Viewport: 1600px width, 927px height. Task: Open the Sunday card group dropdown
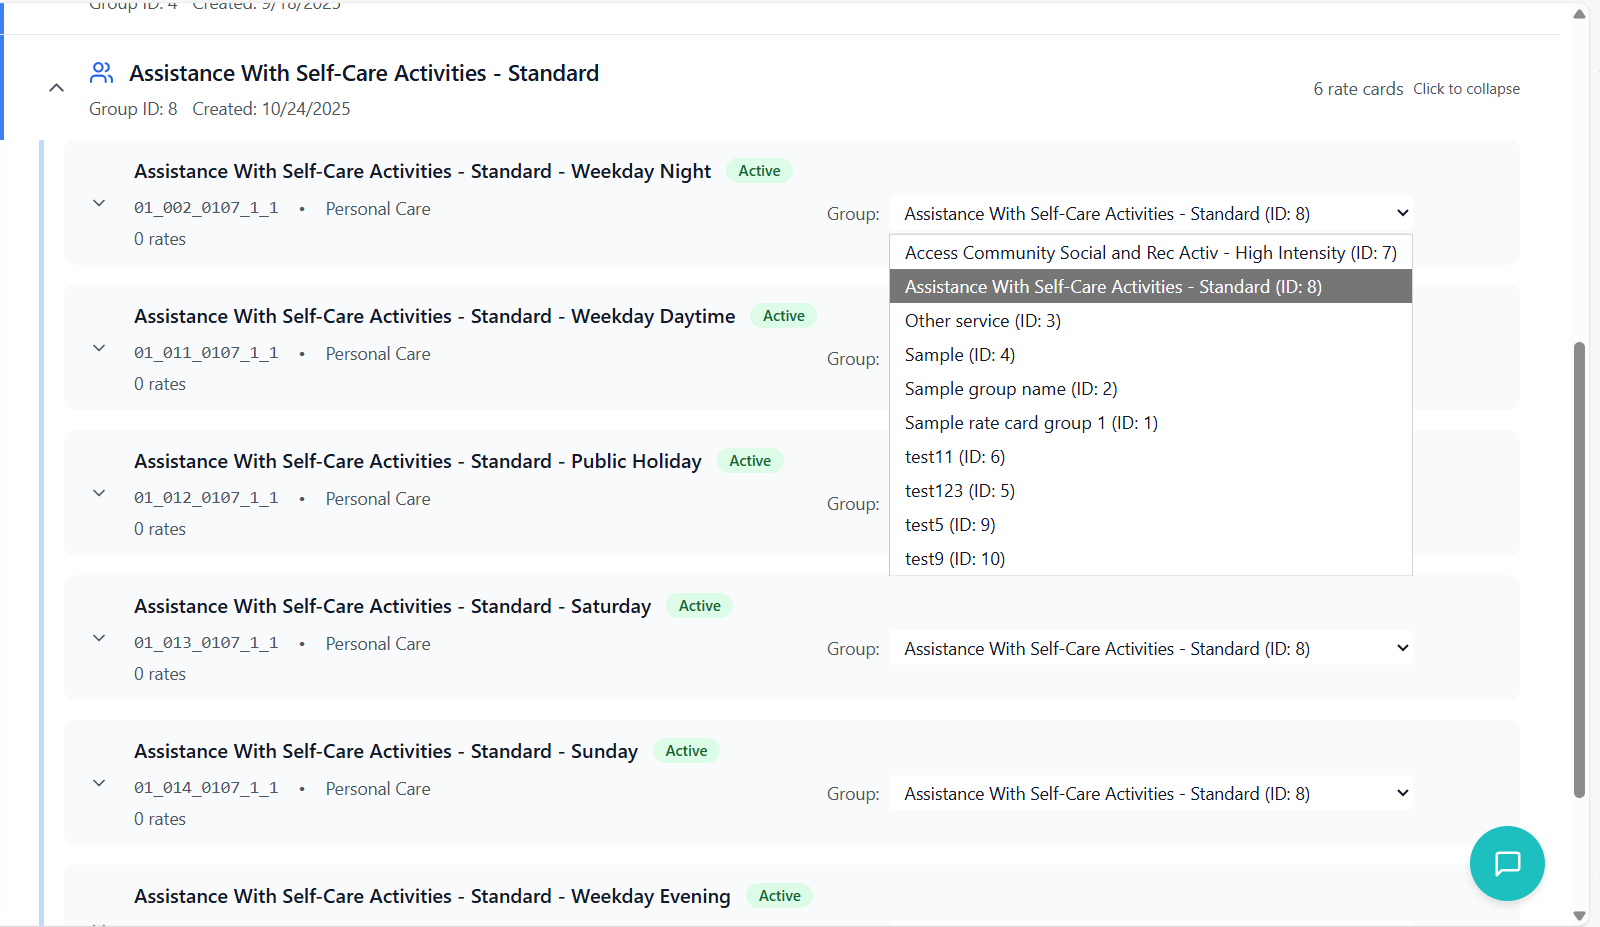click(1150, 793)
